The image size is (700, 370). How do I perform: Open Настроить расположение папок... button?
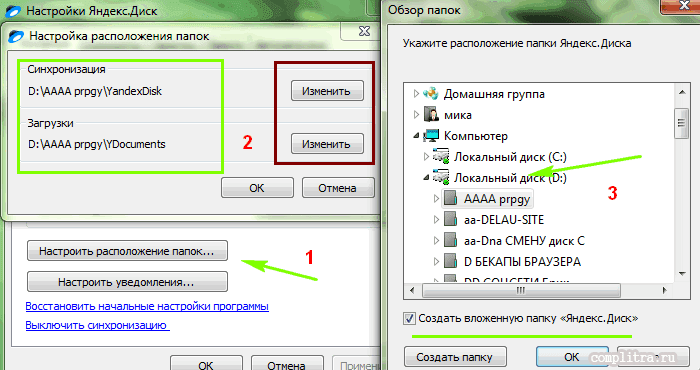(x=127, y=251)
